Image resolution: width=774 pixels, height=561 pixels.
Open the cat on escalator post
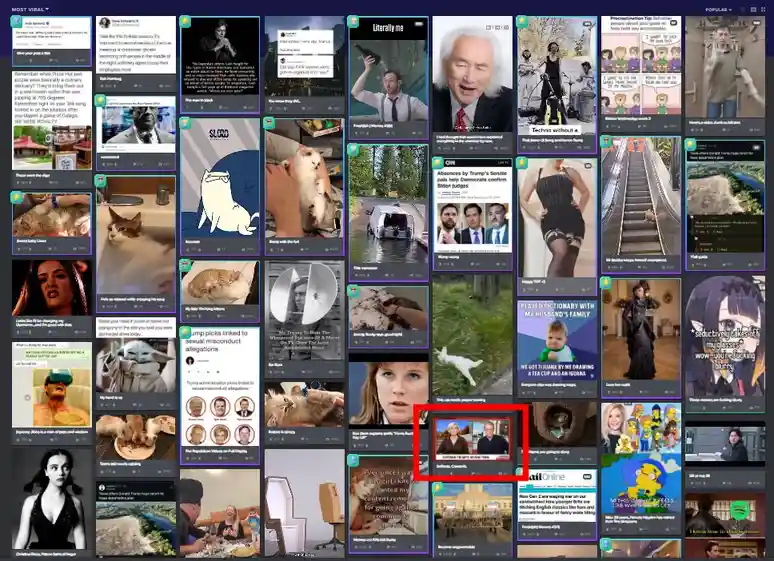[x=641, y=204]
